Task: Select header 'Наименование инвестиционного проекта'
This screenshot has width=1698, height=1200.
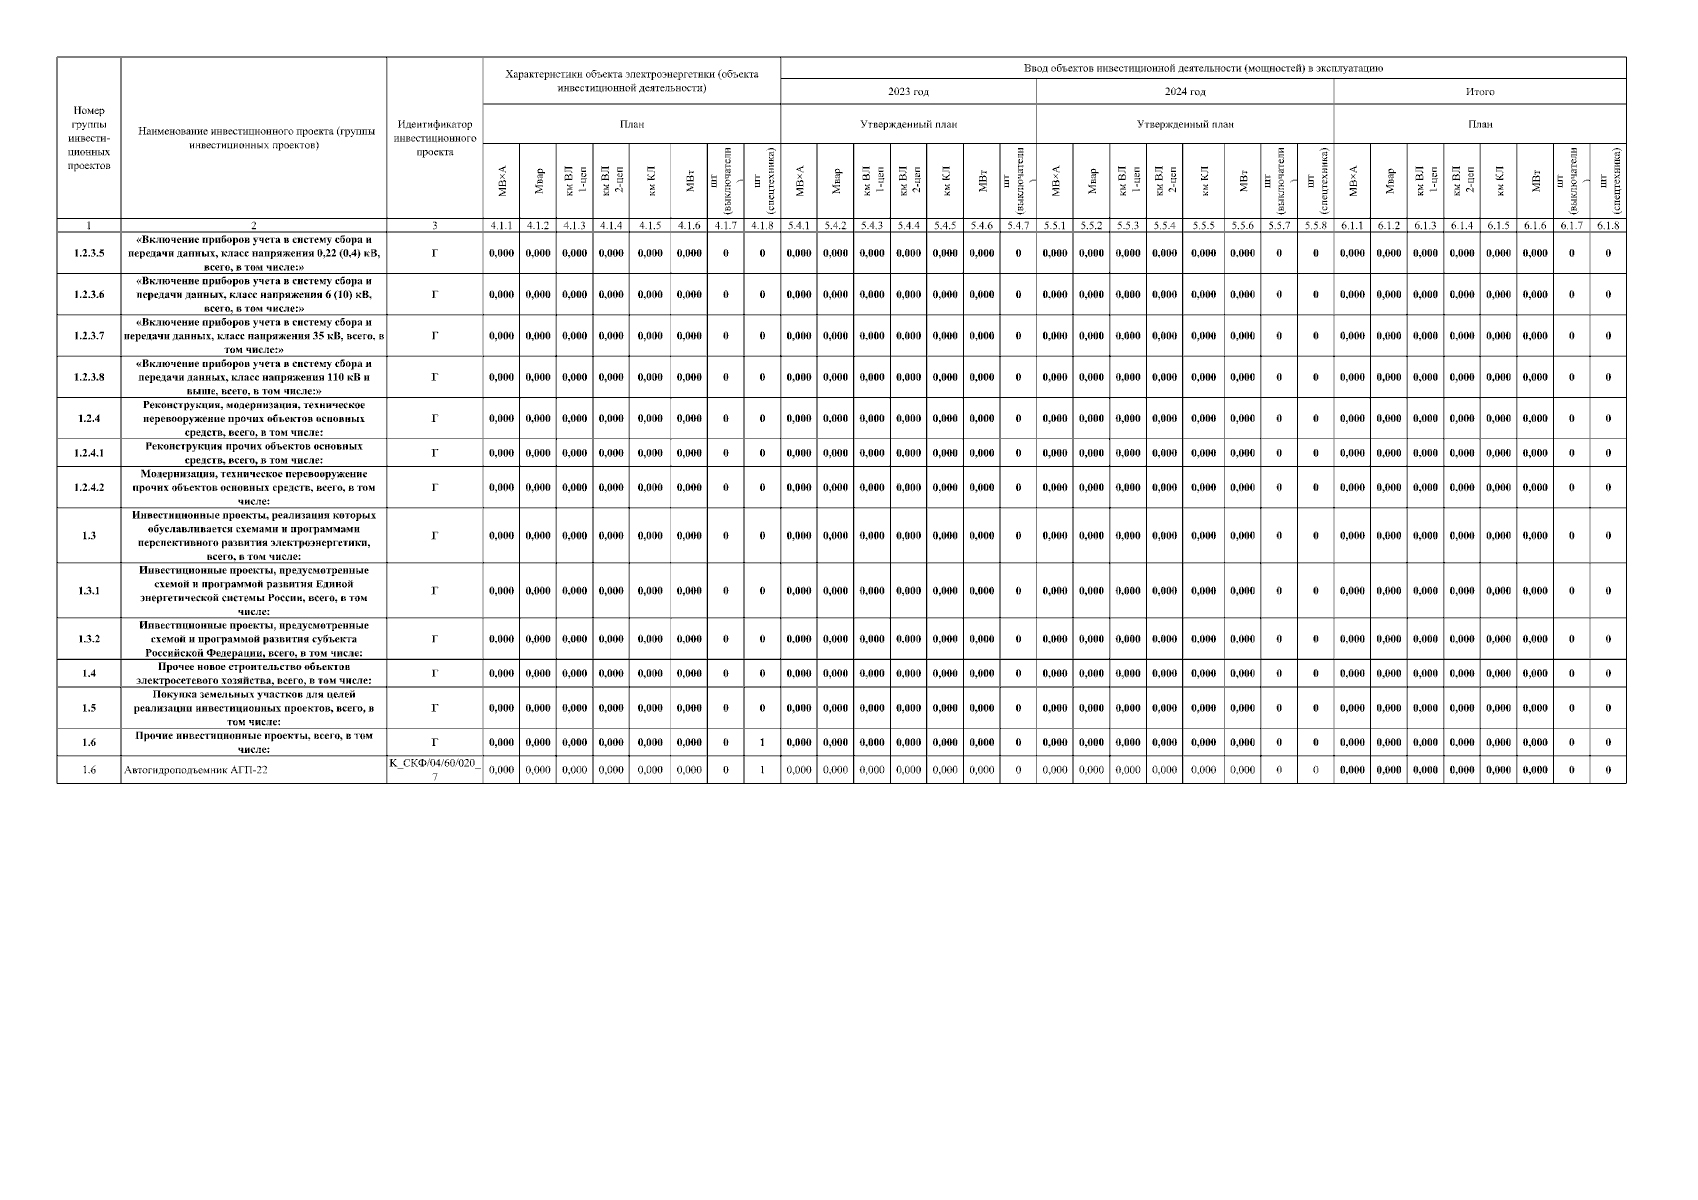Action: pos(254,138)
